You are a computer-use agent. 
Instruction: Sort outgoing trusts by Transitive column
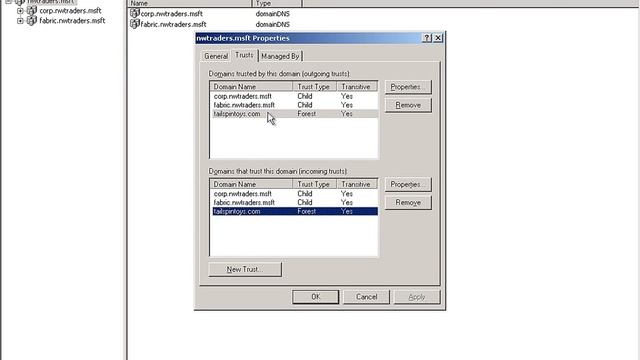(357, 87)
